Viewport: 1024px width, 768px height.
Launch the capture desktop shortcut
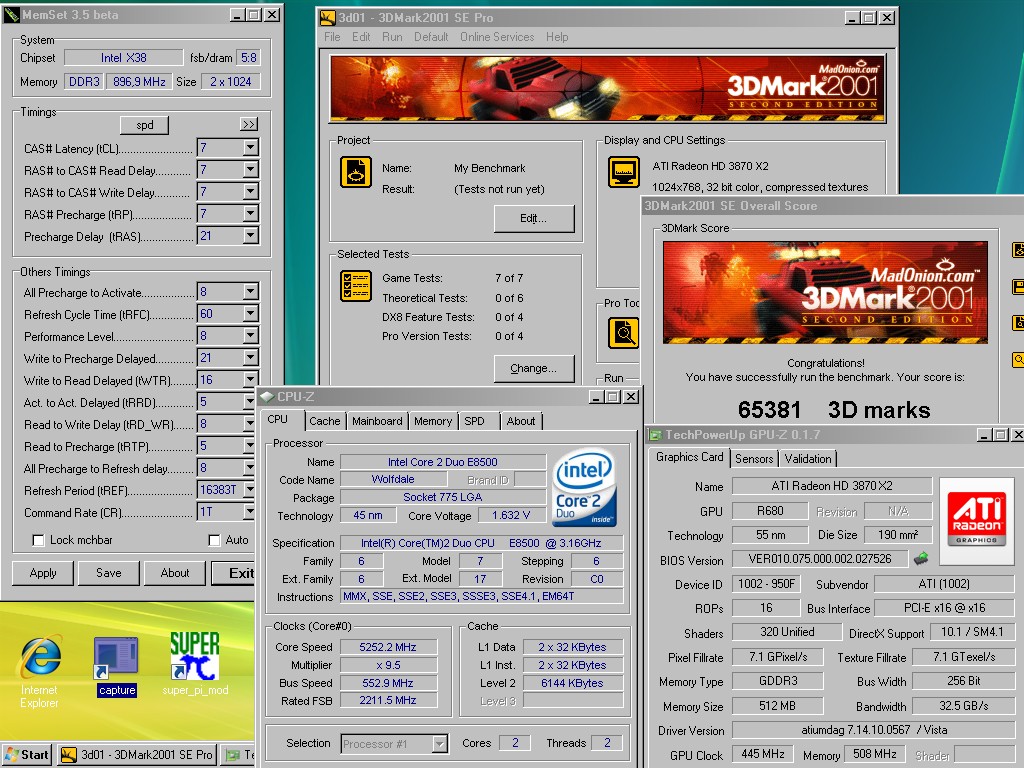tap(116, 666)
